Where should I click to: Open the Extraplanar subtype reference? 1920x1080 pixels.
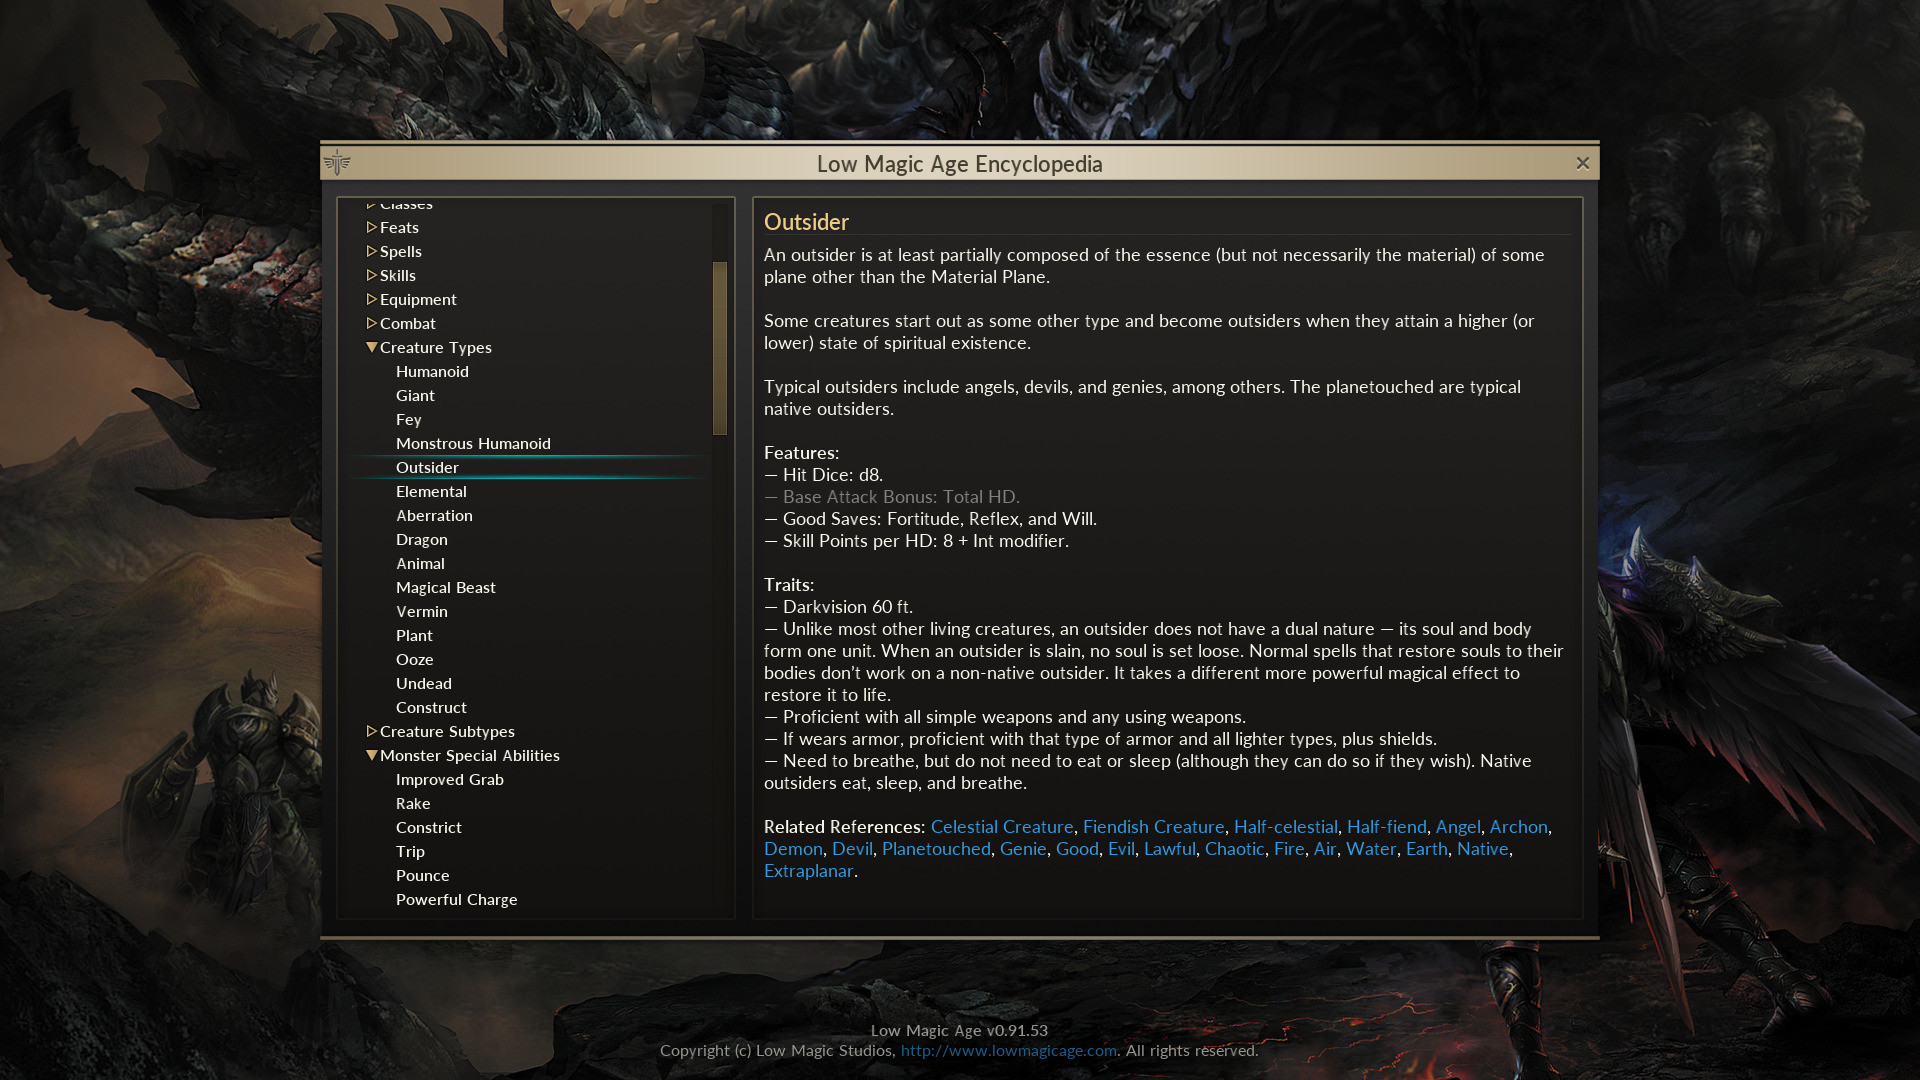tap(808, 871)
